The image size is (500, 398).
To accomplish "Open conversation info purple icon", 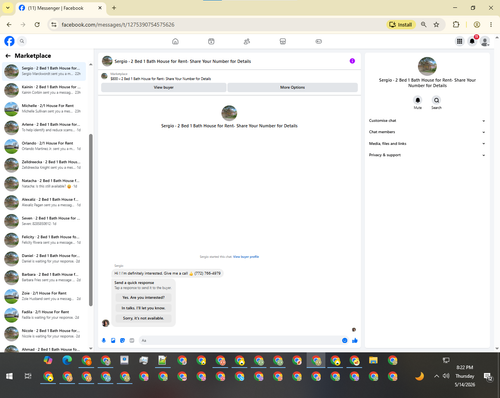I will click(352, 61).
